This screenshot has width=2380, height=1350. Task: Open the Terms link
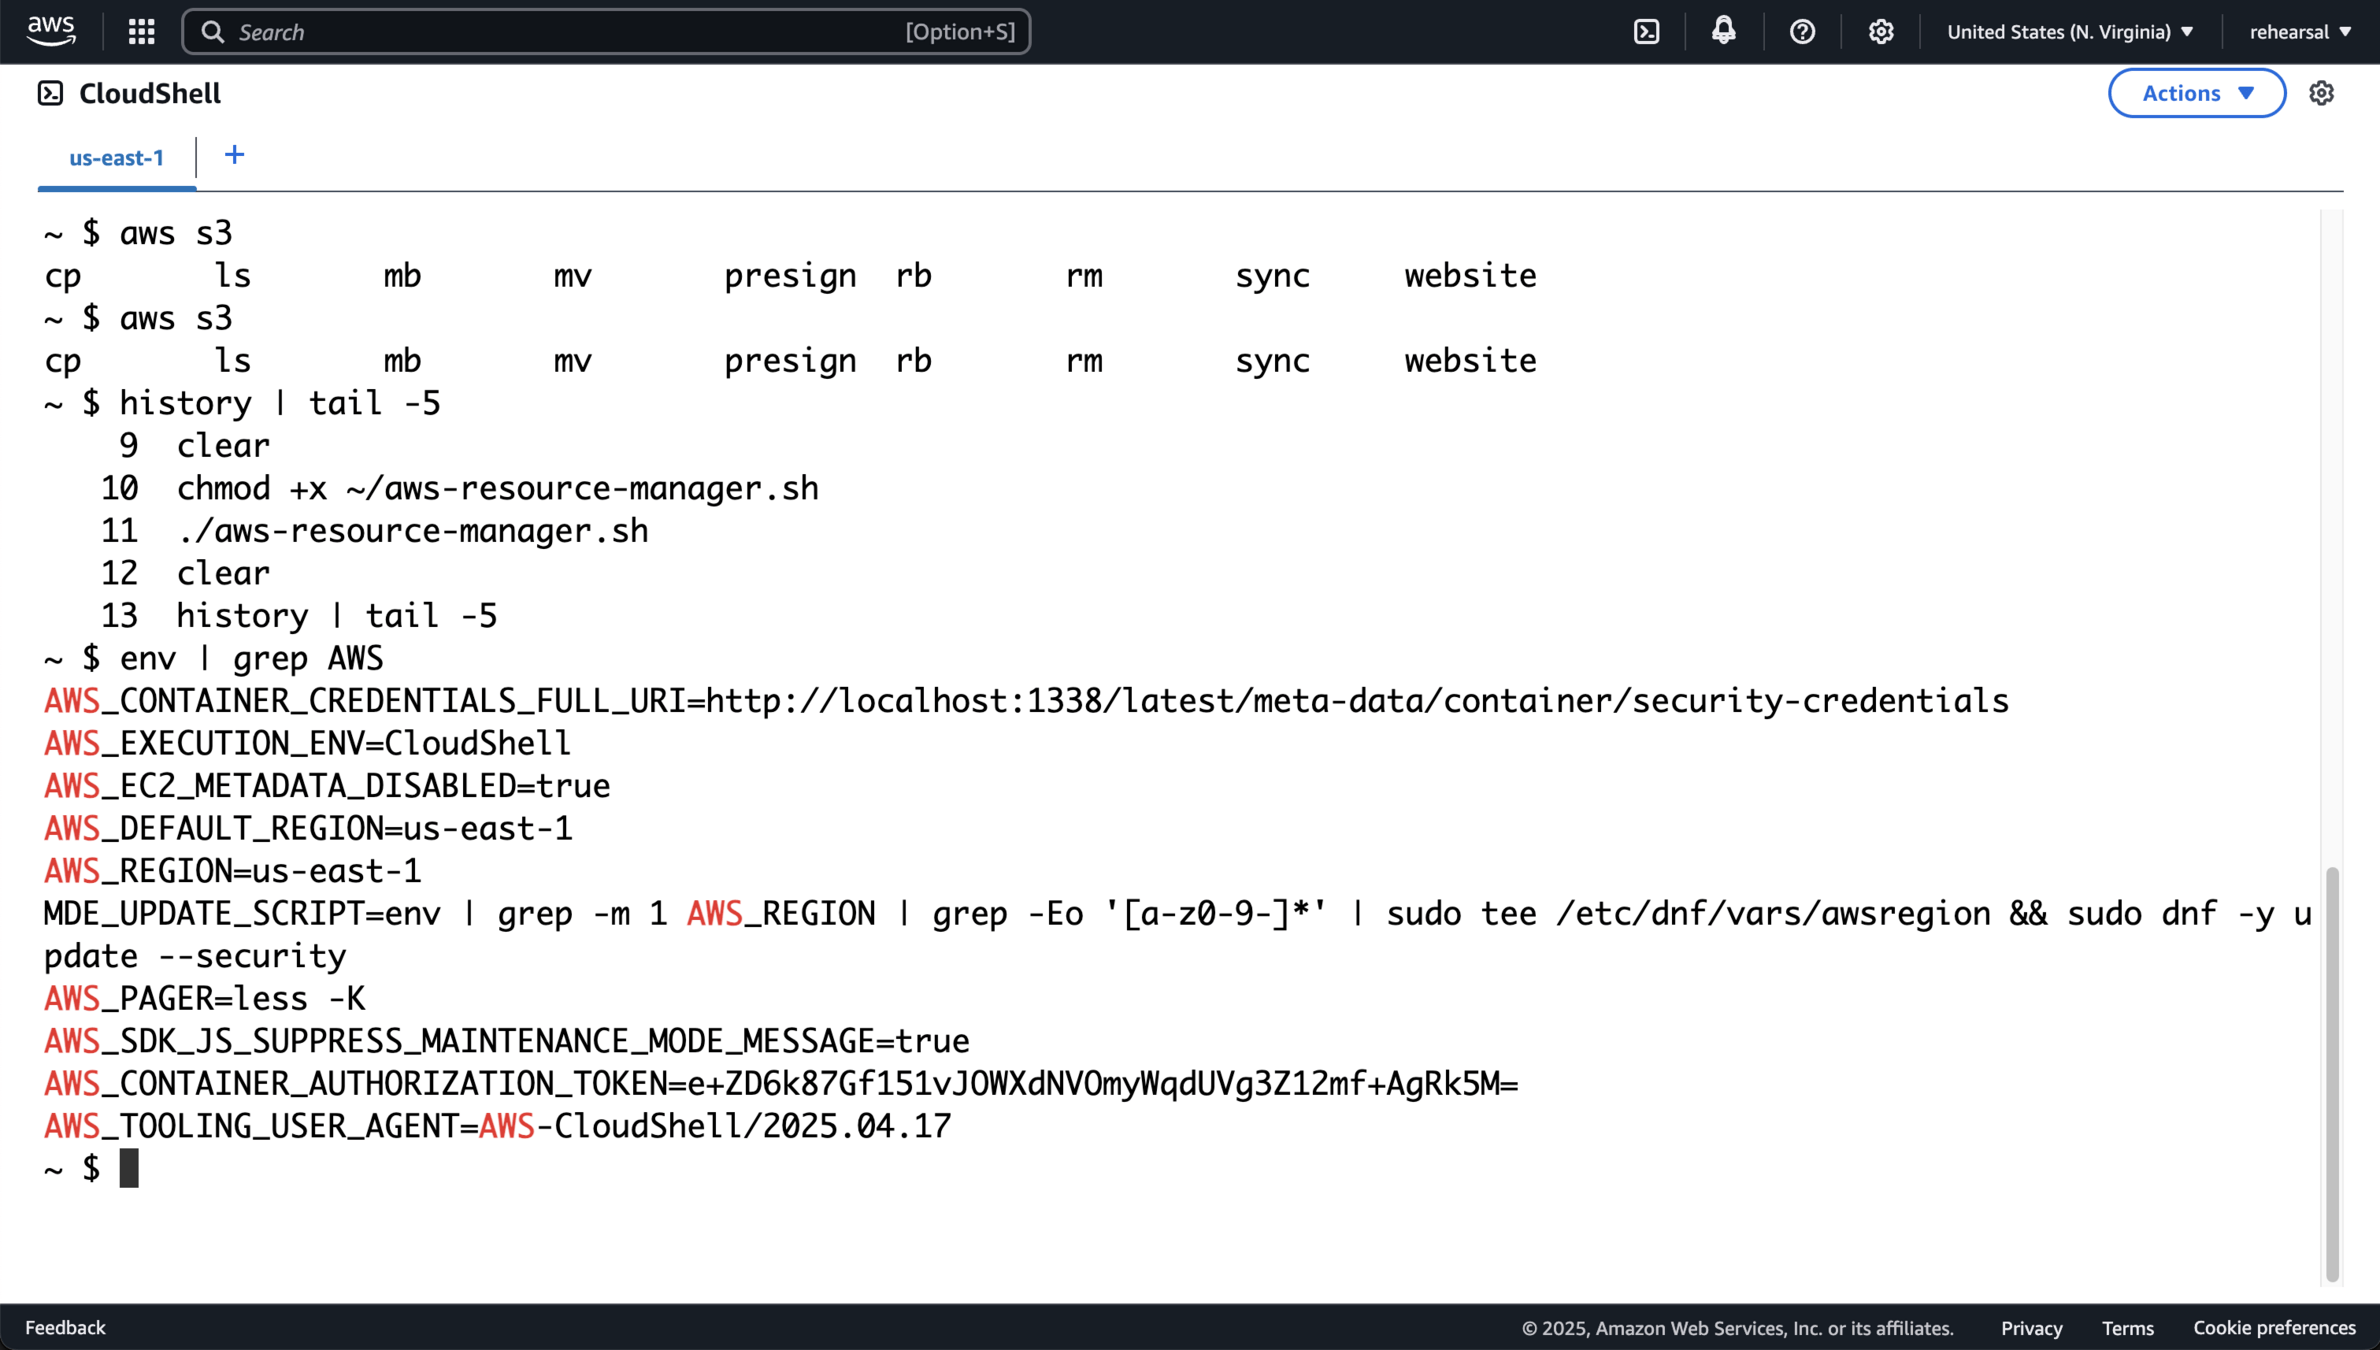2127,1328
